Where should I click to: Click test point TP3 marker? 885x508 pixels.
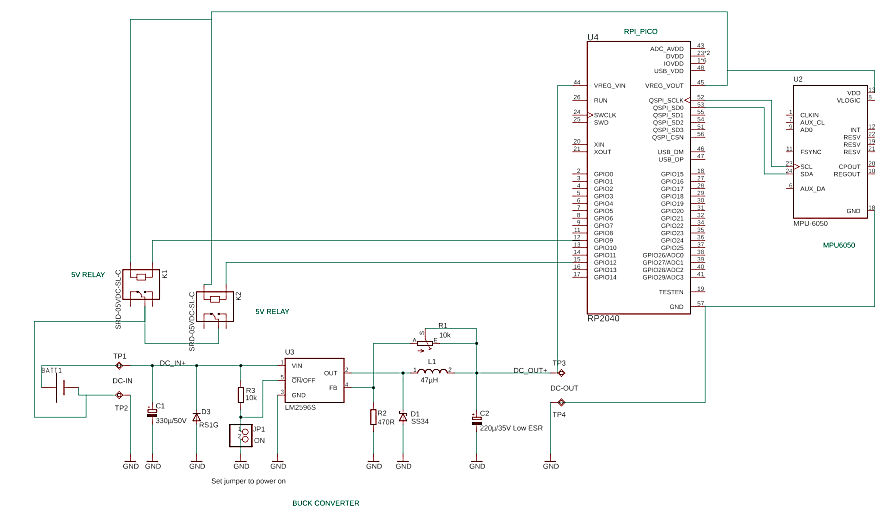pos(561,373)
